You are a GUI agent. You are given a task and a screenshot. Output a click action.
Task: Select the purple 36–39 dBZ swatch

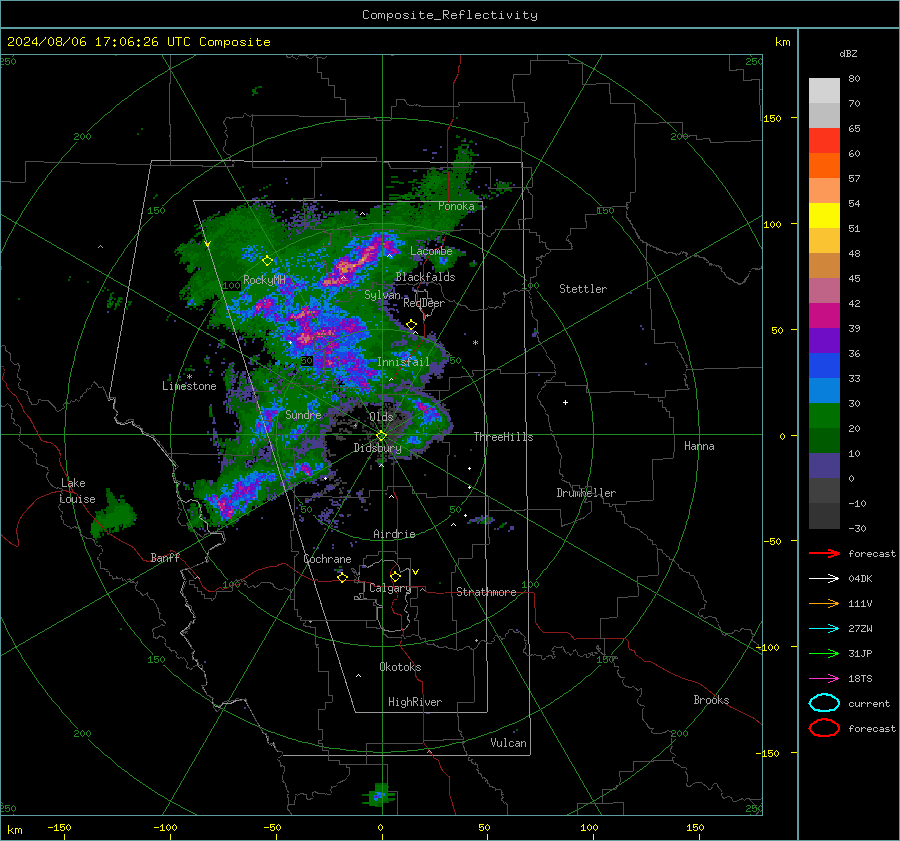(x=824, y=341)
